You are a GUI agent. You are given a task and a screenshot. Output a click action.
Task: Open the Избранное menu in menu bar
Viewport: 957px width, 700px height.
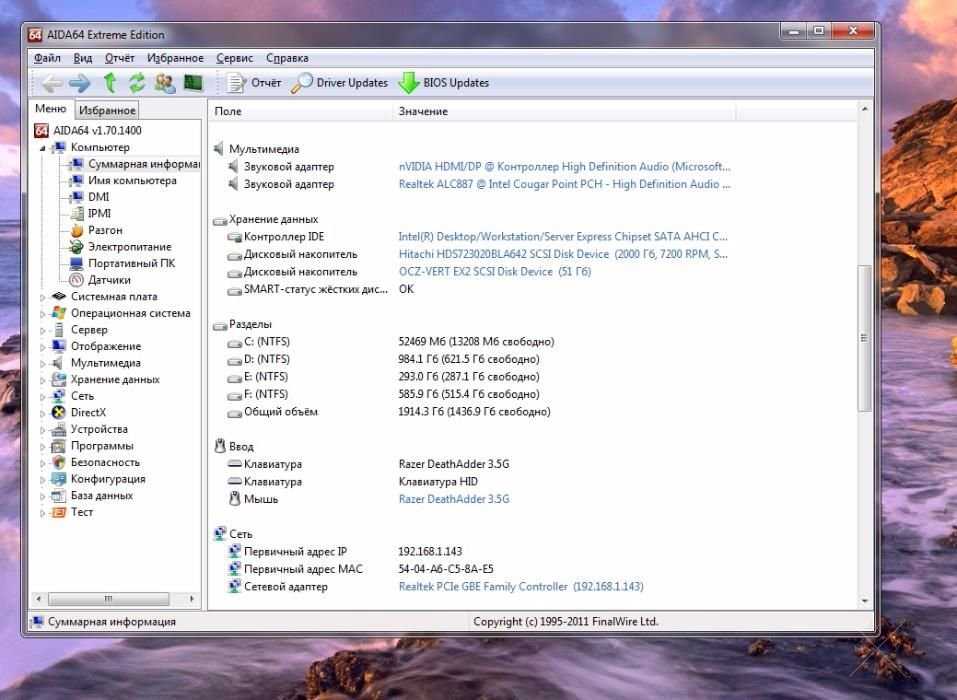click(175, 58)
